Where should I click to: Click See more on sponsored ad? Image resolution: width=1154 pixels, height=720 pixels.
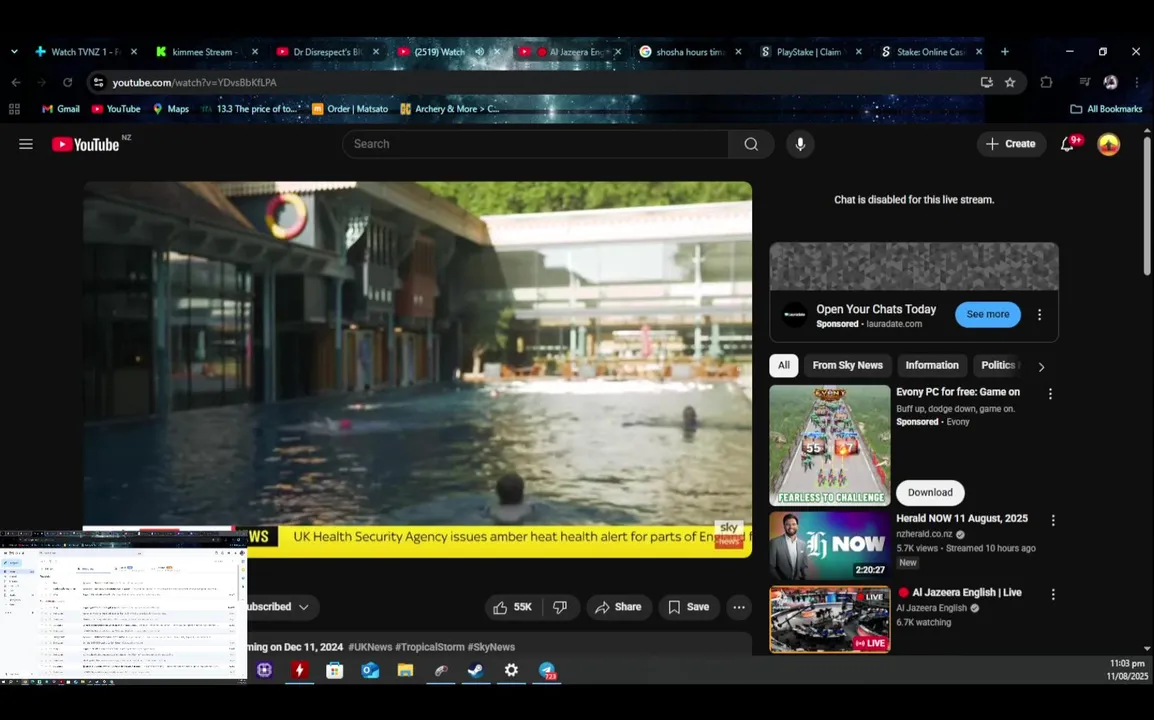click(x=988, y=314)
